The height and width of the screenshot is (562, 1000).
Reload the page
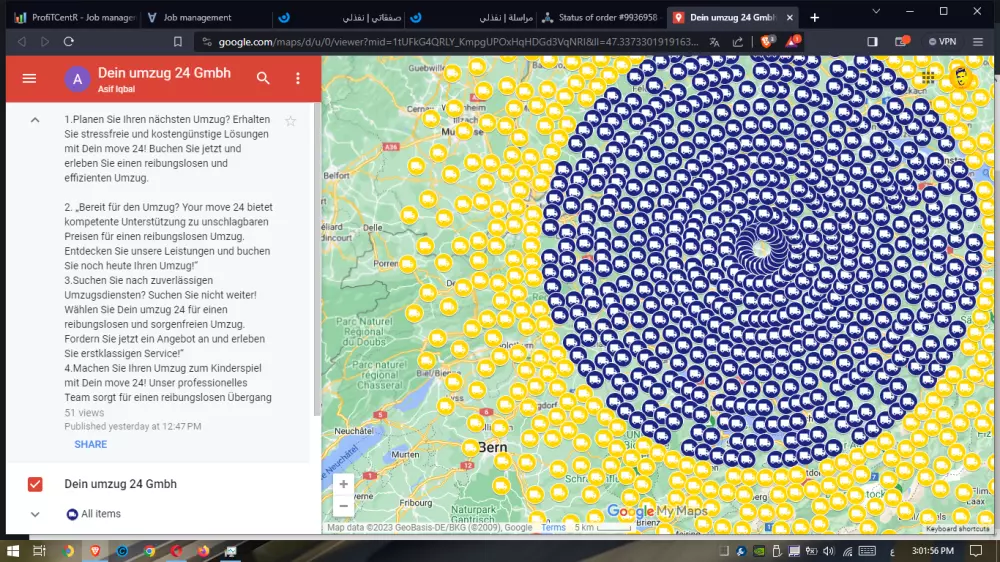[69, 41]
